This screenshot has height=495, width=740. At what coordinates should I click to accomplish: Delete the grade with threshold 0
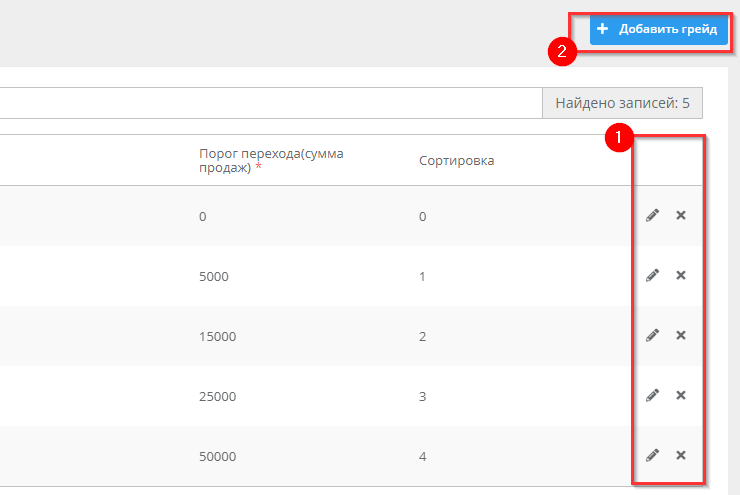click(x=681, y=215)
